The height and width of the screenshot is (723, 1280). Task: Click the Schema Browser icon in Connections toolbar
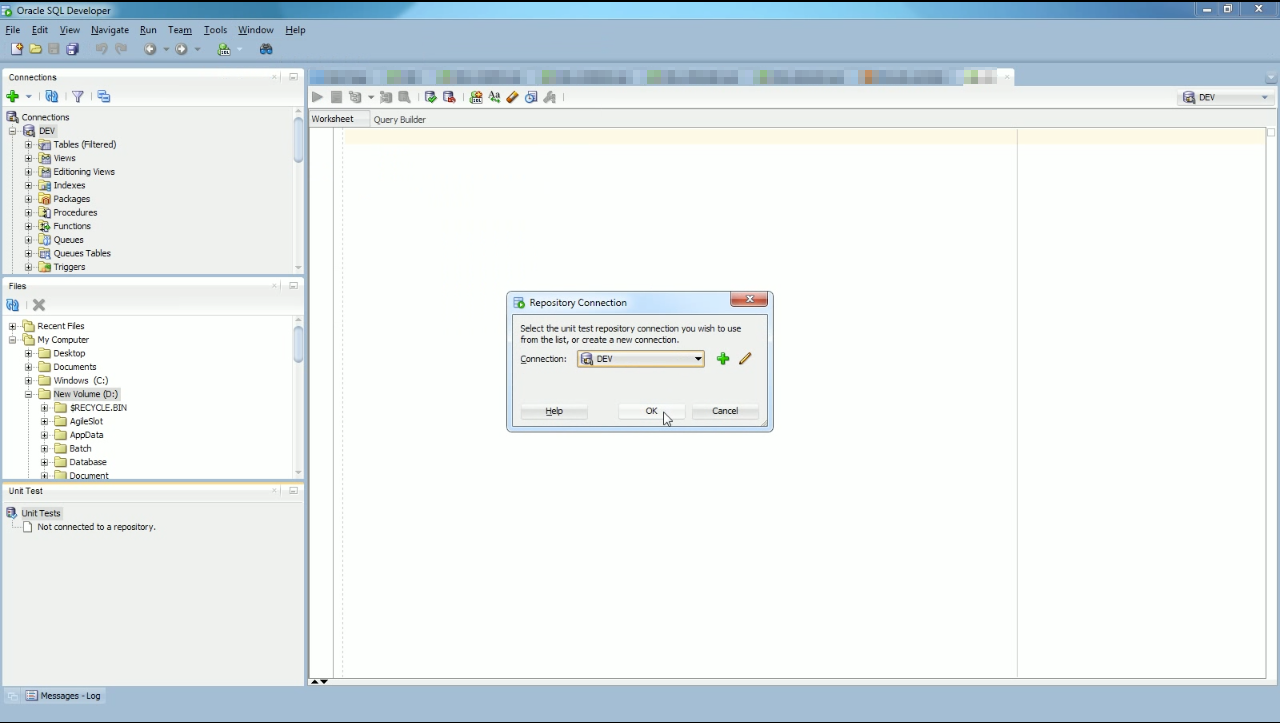coord(104,96)
